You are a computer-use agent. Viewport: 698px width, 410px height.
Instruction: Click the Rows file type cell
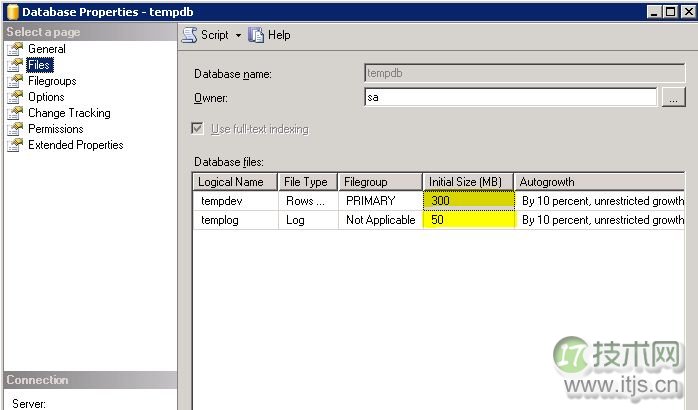click(x=308, y=201)
